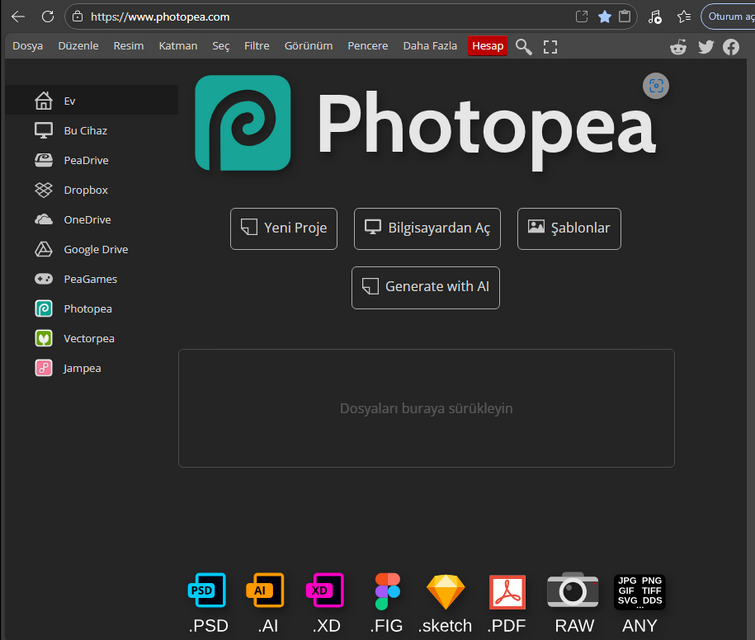This screenshot has width=755, height=640.
Task: Open Photopea's Twitter page icon
Action: [x=705, y=46]
